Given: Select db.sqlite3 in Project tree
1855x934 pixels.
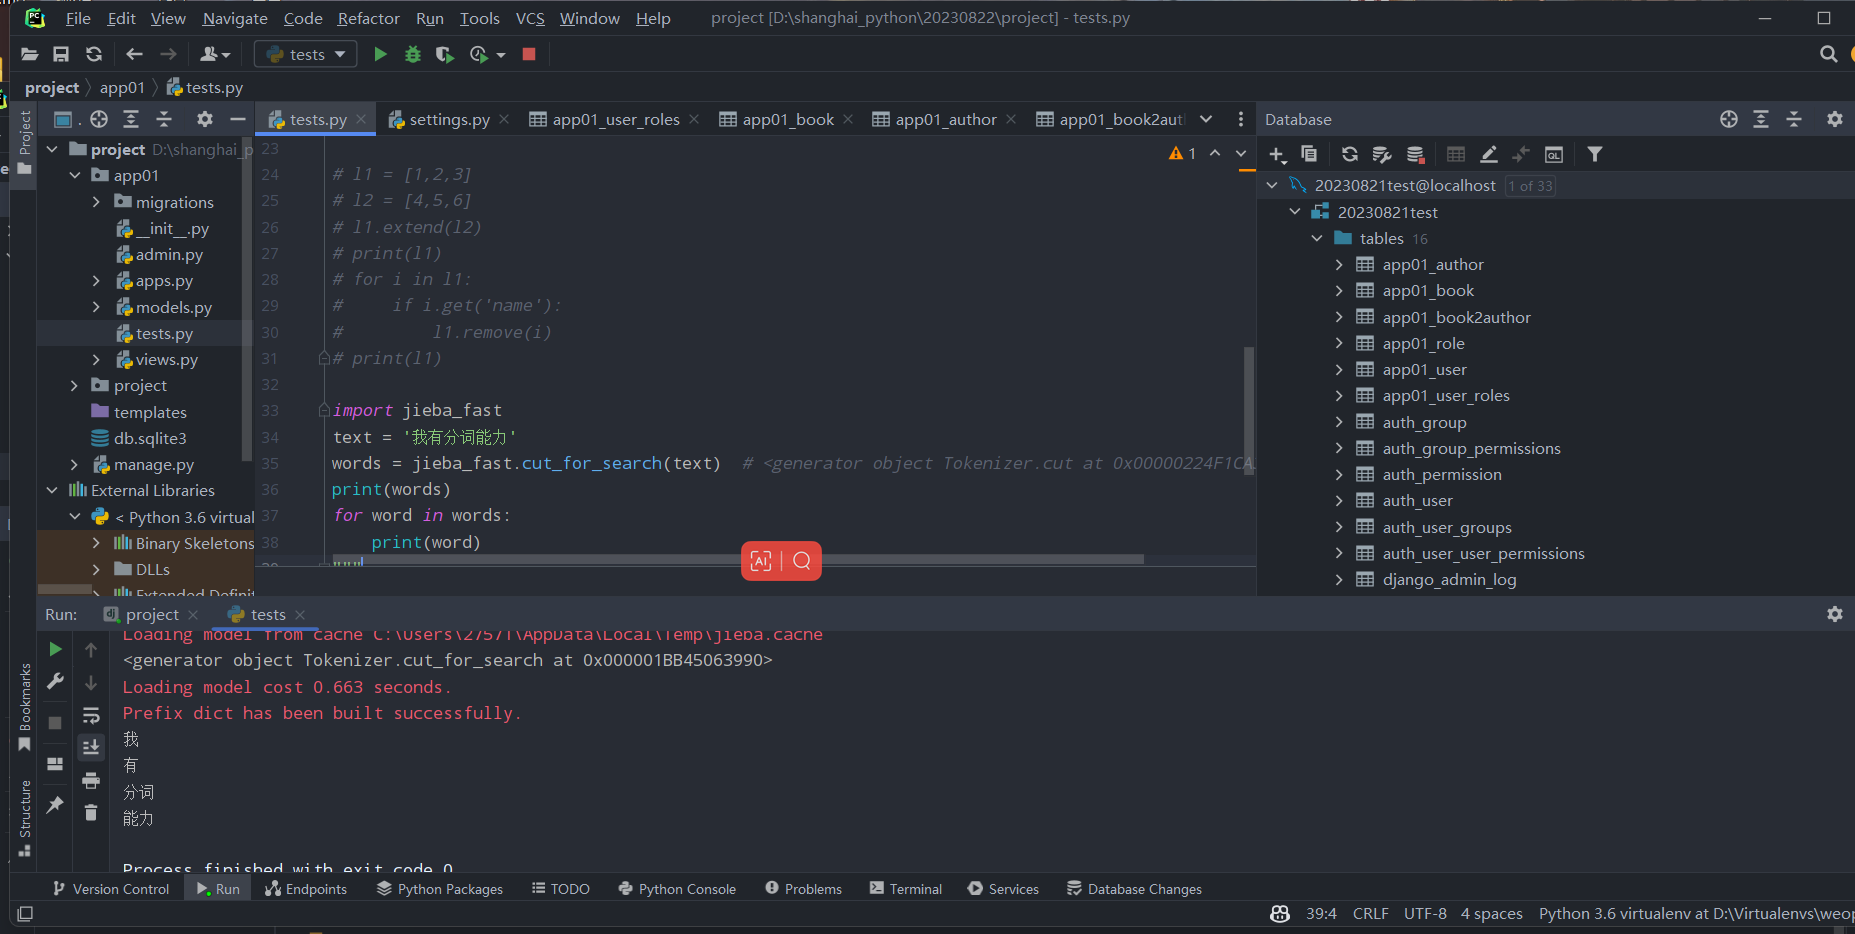Looking at the screenshot, I should [x=150, y=438].
